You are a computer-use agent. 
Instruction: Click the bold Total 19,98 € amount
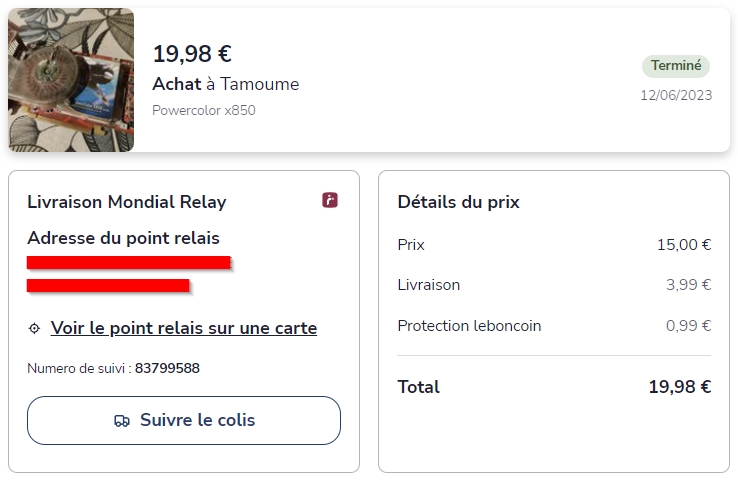pyautogui.click(x=680, y=387)
